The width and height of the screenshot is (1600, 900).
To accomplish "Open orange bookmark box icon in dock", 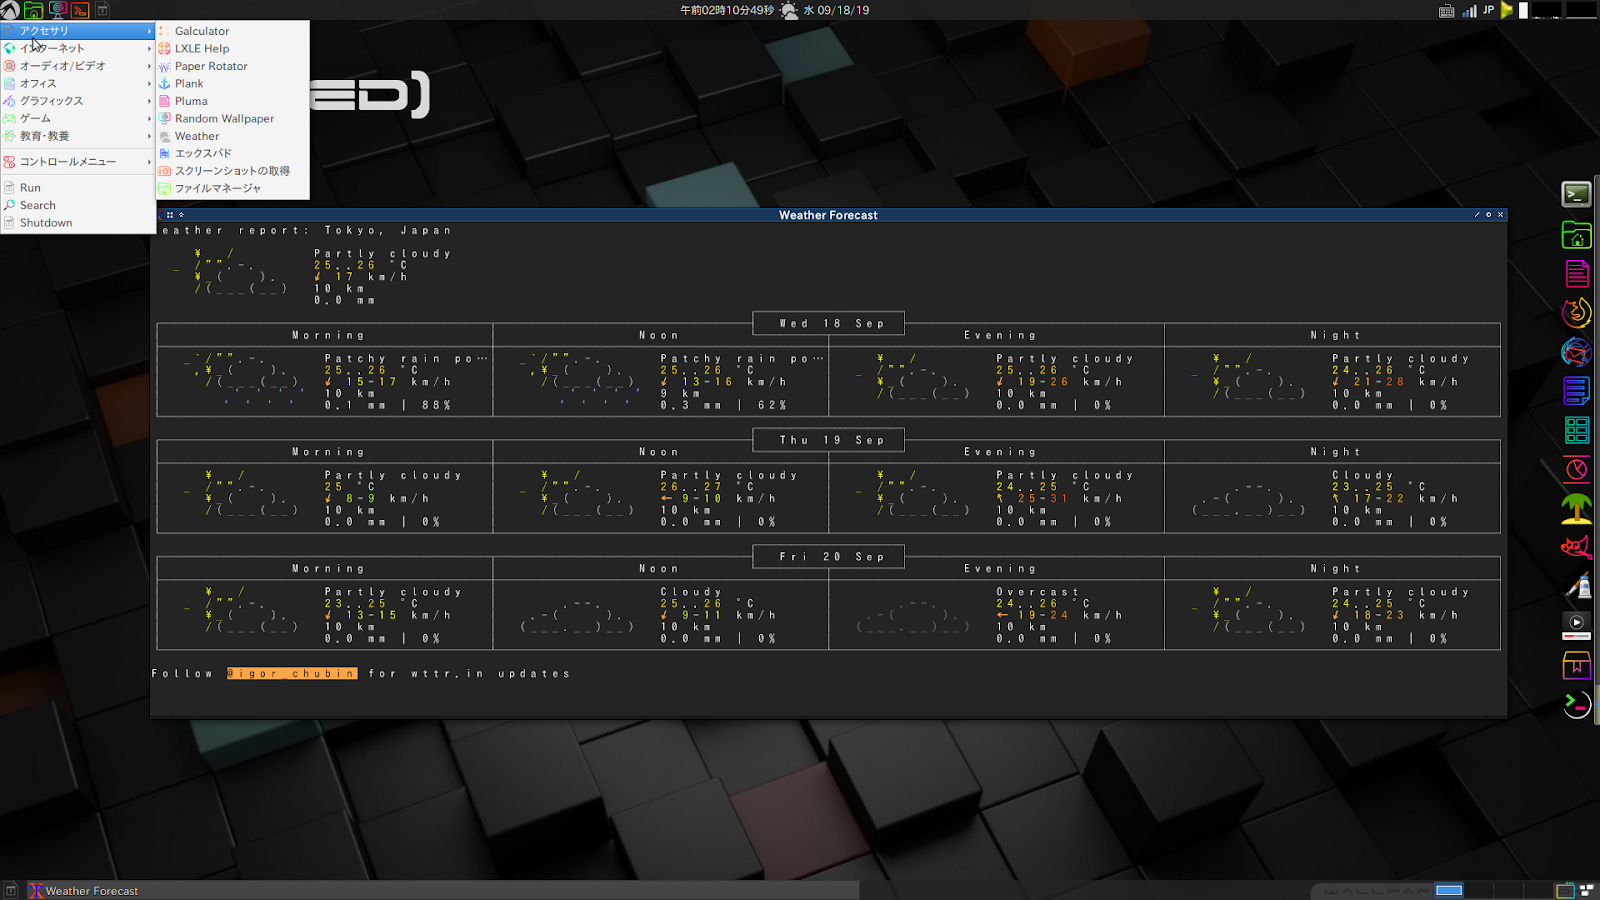I will pyautogui.click(x=1576, y=664).
